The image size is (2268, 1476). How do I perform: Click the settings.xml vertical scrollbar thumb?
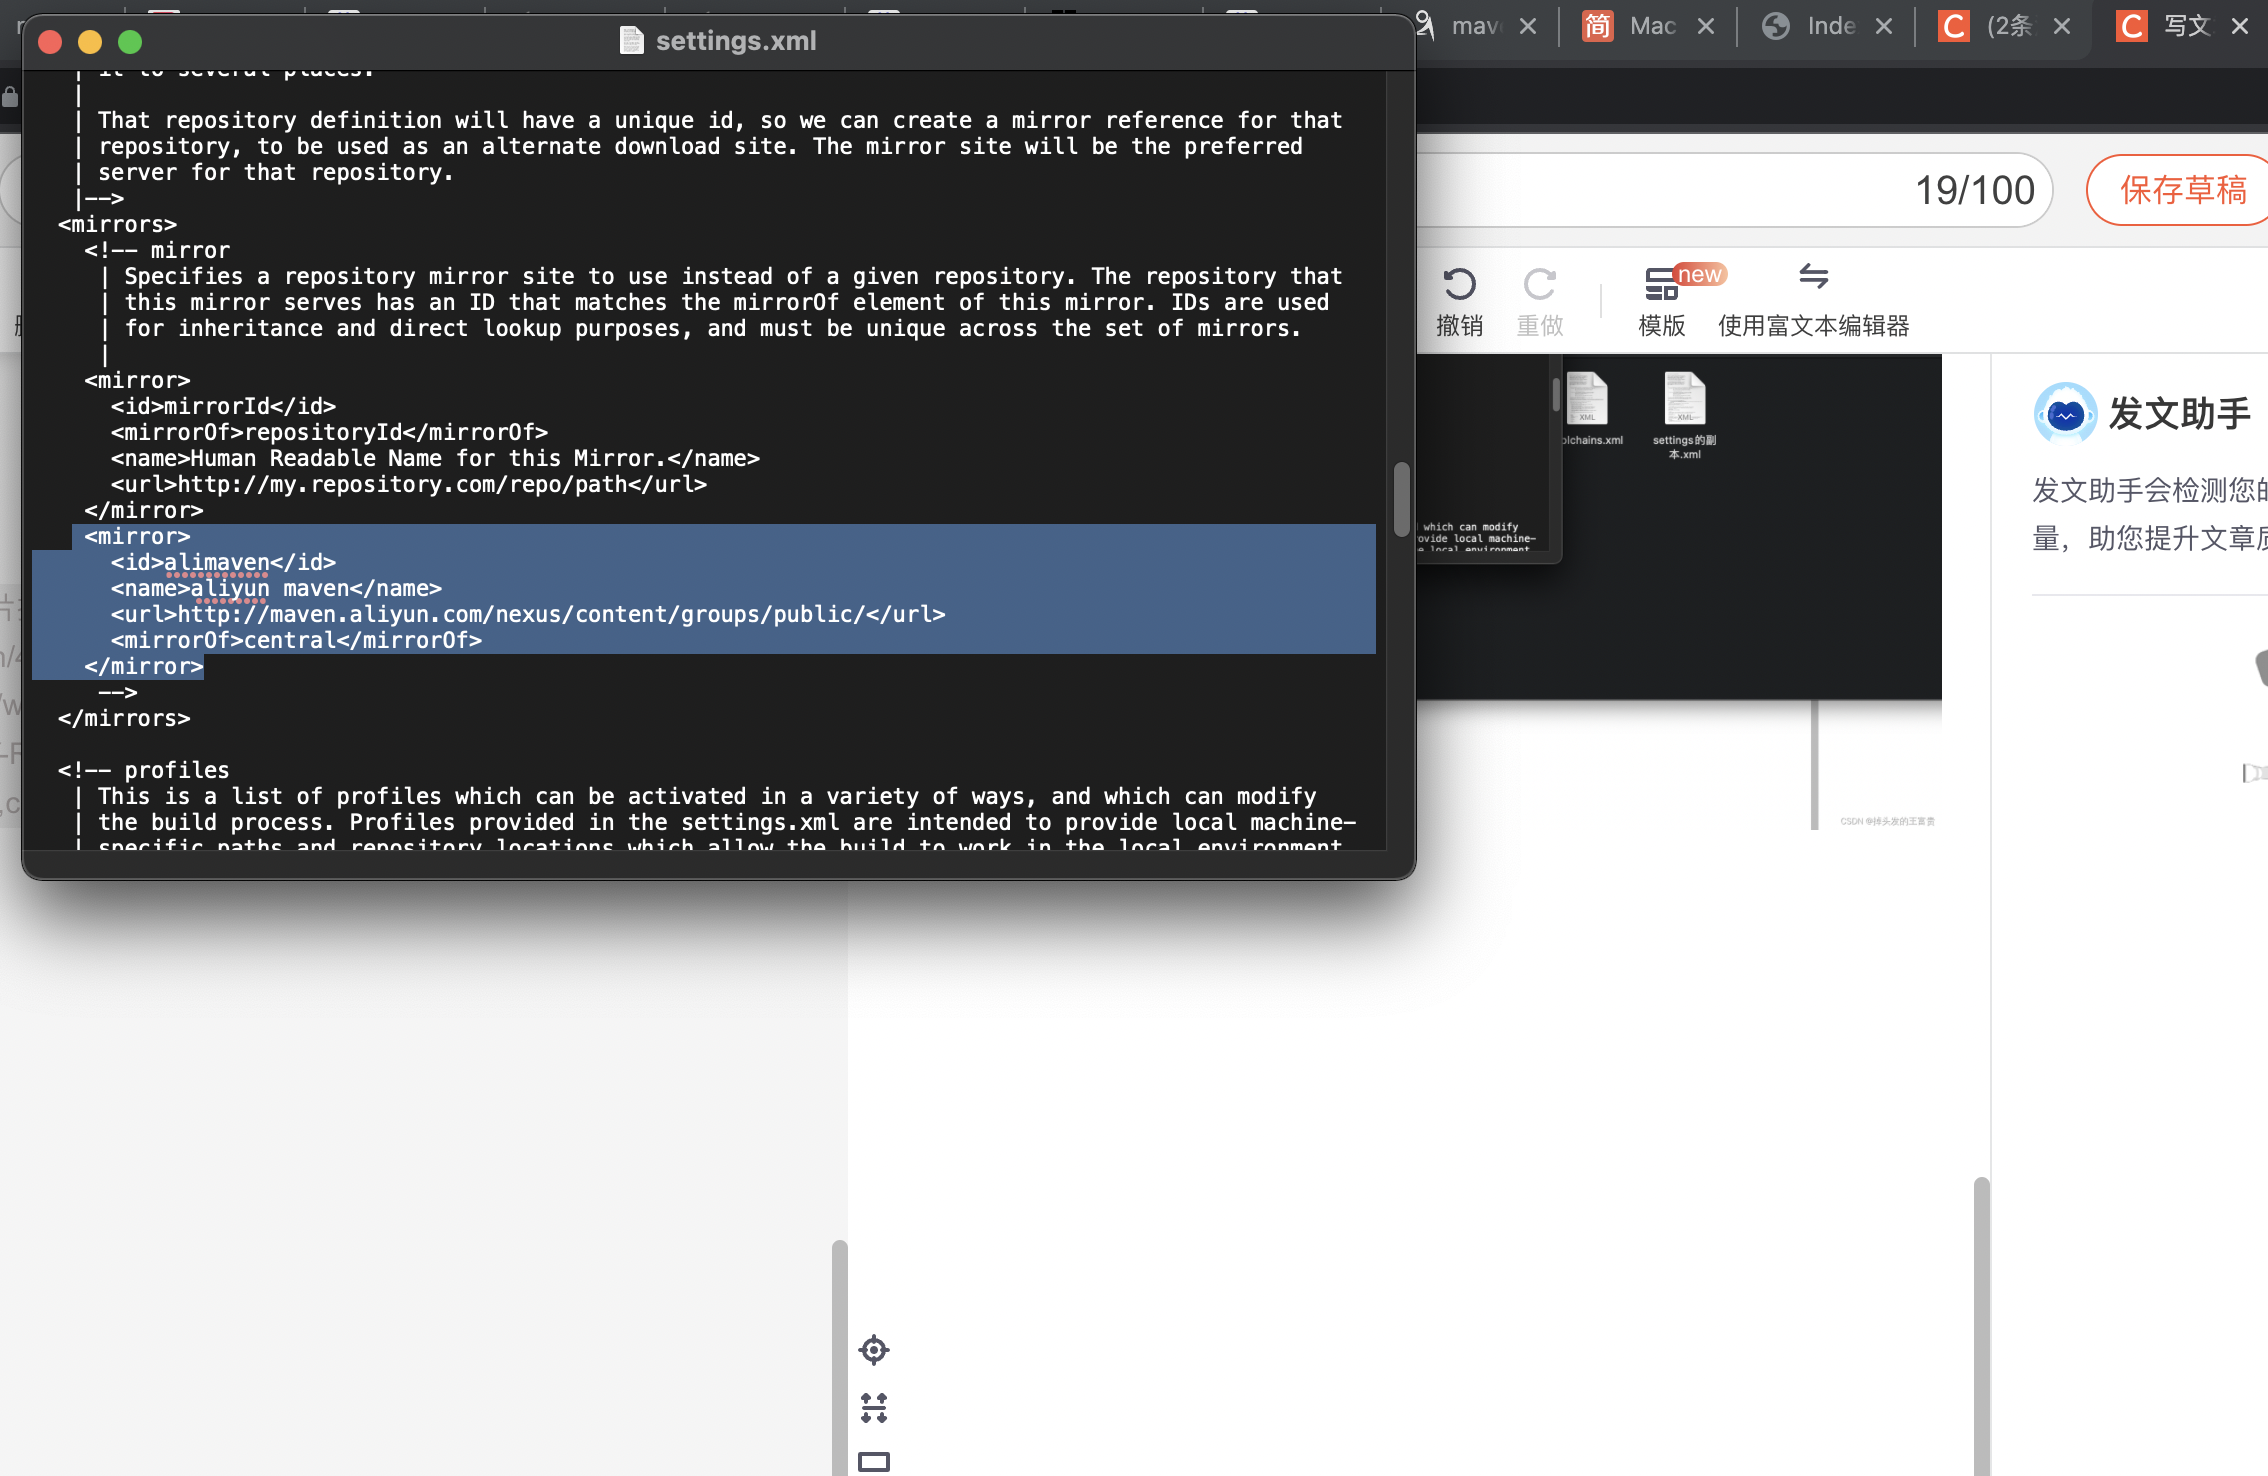pos(1402,498)
